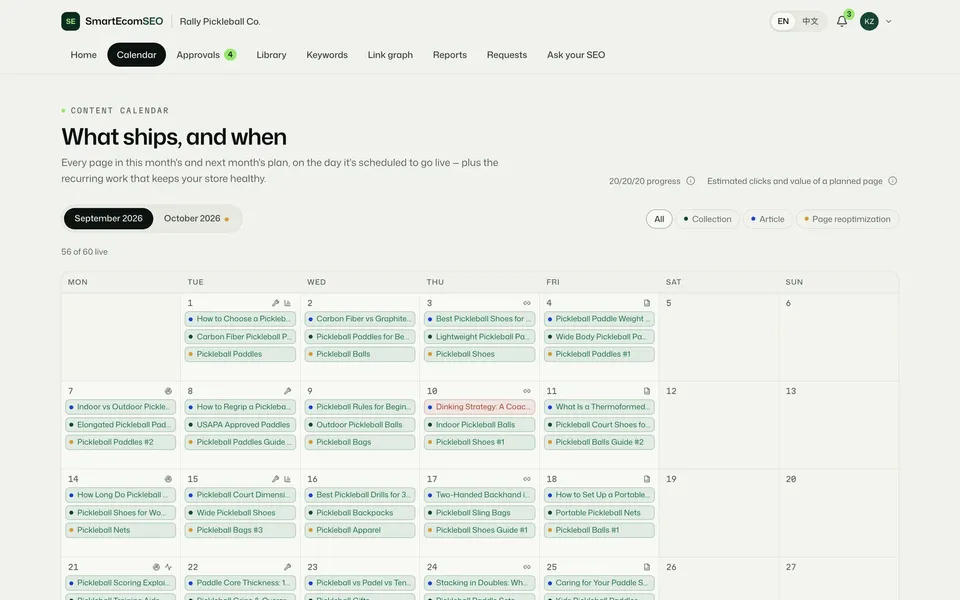Viewport: 960px width, 600px height.
Task: Open info icon beside Estimated clicks and value
Action: click(x=893, y=181)
